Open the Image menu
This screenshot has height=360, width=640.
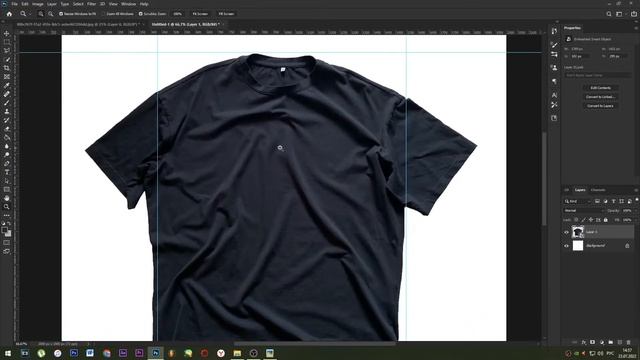tap(38, 4)
